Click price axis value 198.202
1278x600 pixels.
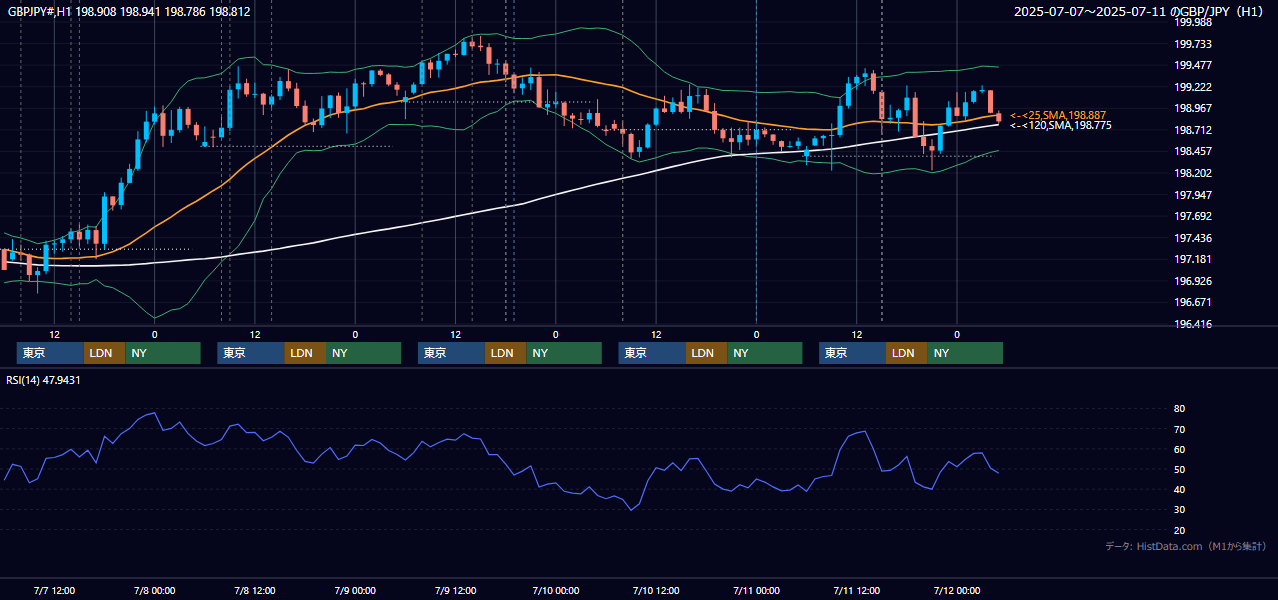click(1193, 173)
